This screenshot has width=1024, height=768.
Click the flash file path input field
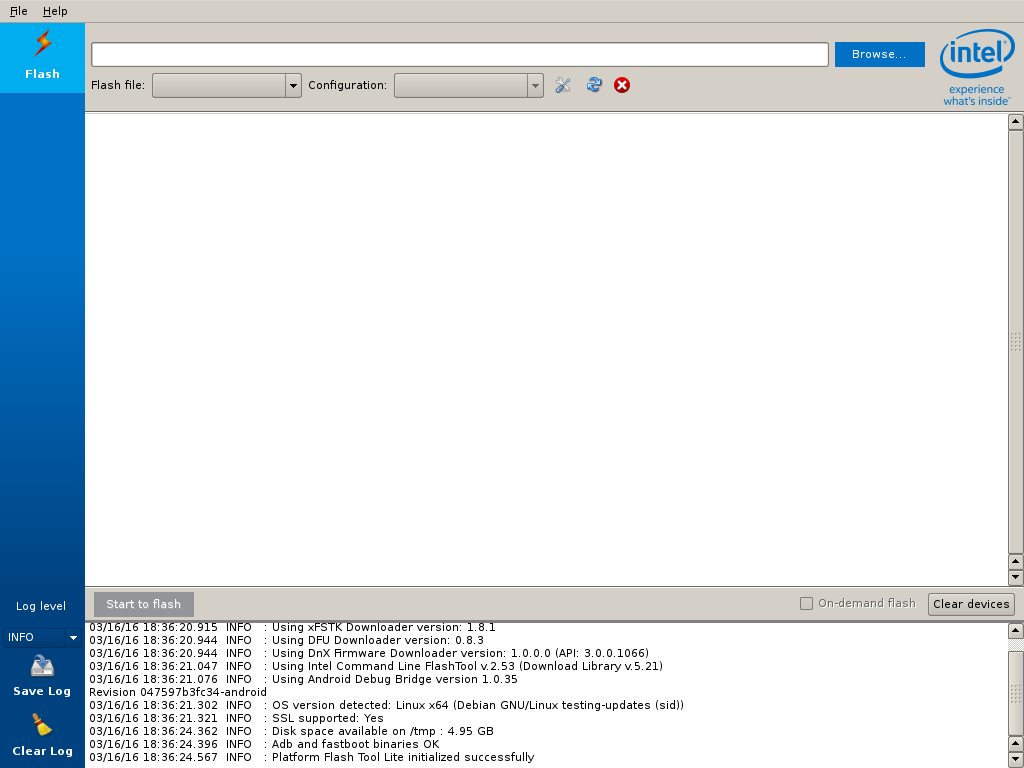click(458, 54)
